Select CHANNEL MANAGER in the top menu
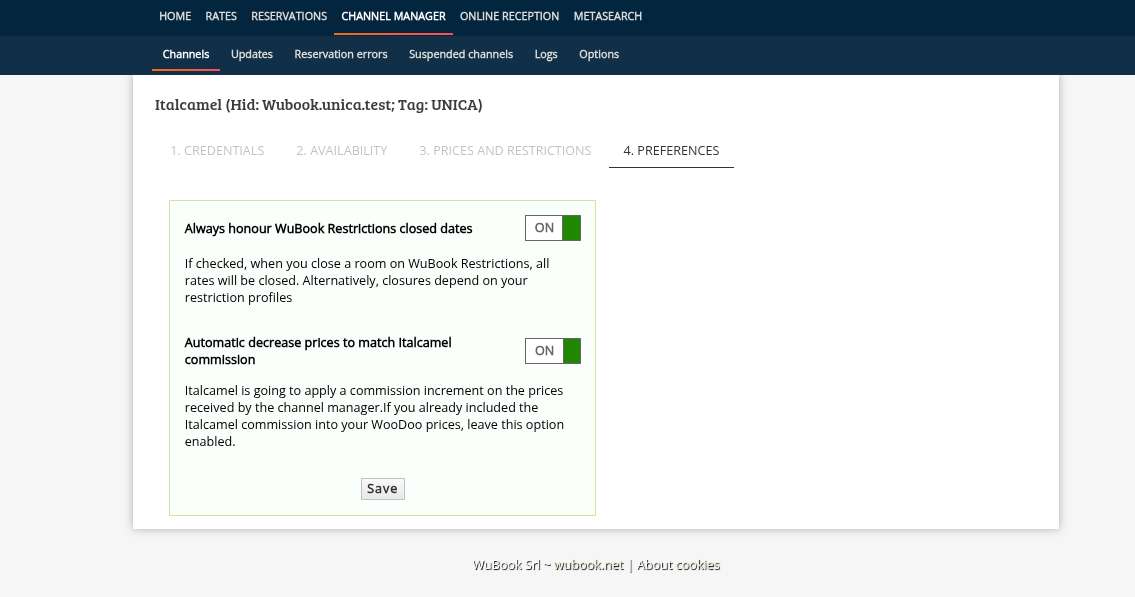 pyautogui.click(x=393, y=16)
